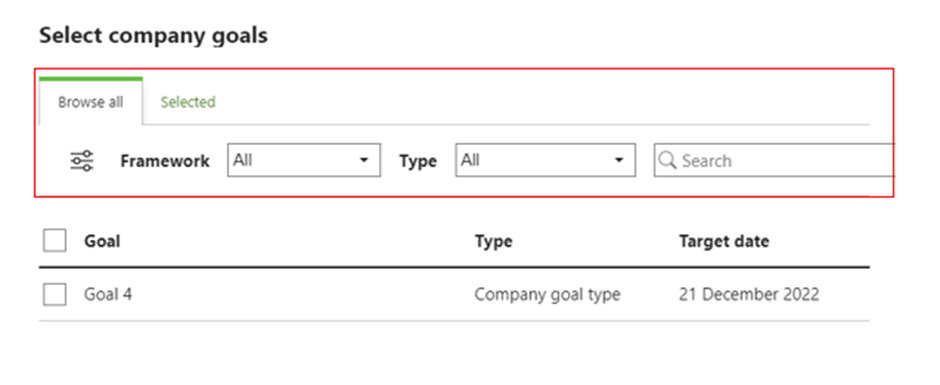This screenshot has height=385, width=940.
Task: Expand the Type combo box showing All
Action: point(546,160)
